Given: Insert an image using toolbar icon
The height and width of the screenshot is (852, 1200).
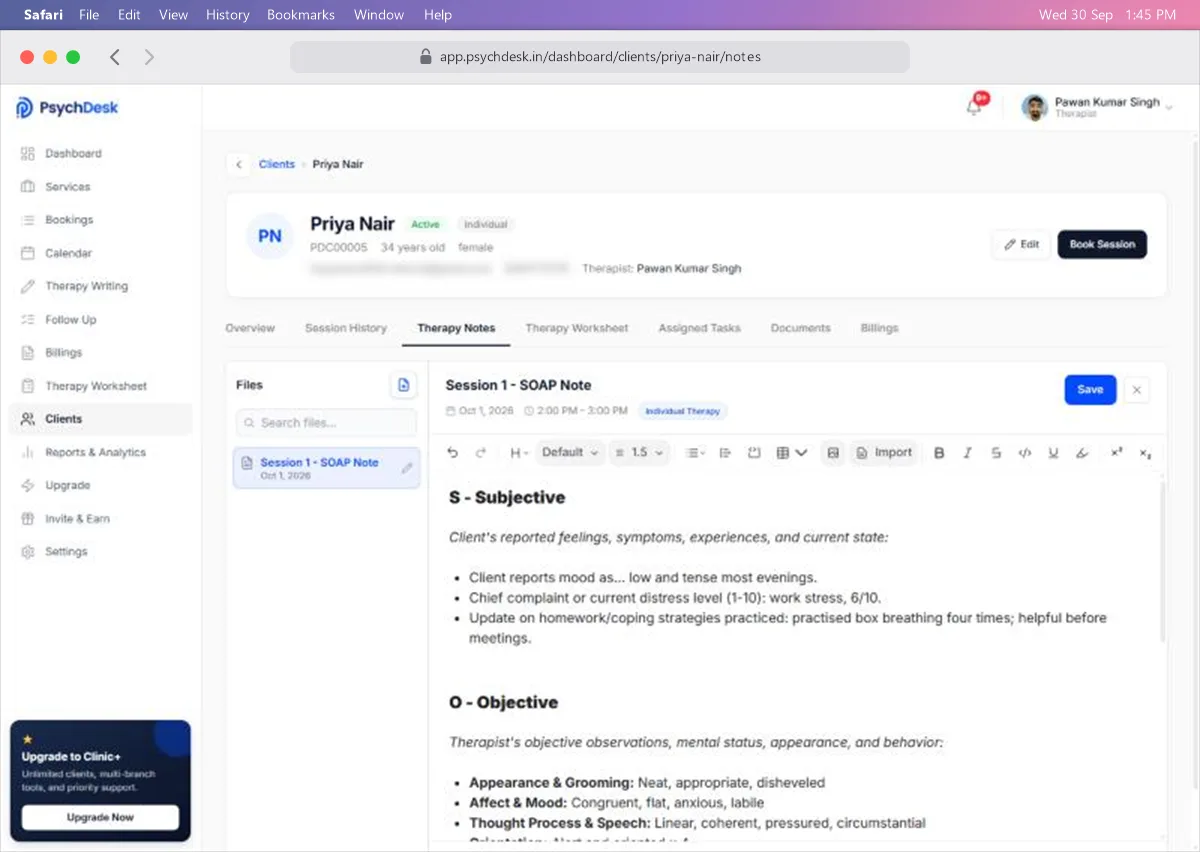Looking at the screenshot, I should [x=832, y=453].
